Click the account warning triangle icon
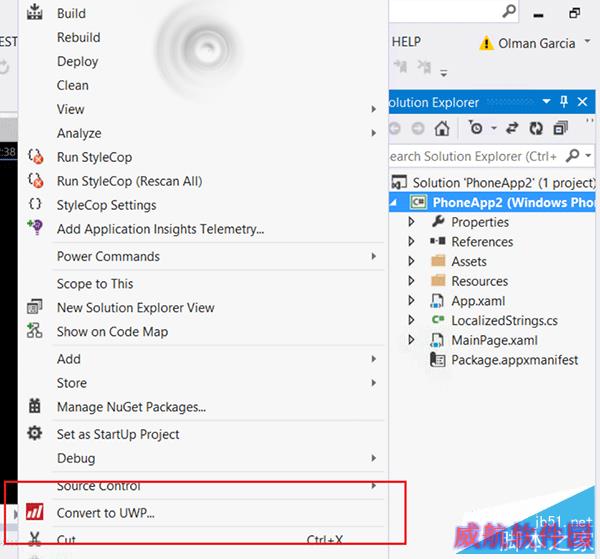600x559 pixels. click(x=486, y=43)
